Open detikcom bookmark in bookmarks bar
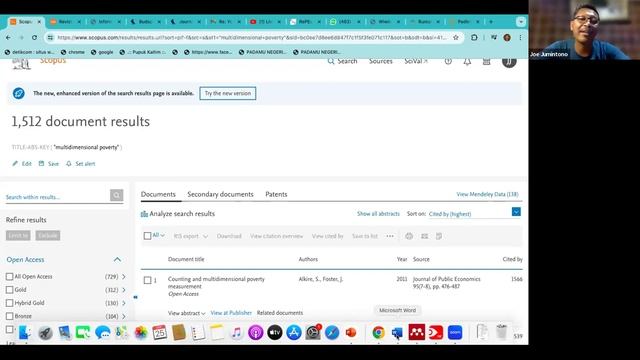Viewport: 640px width, 360px height. click(x=29, y=52)
